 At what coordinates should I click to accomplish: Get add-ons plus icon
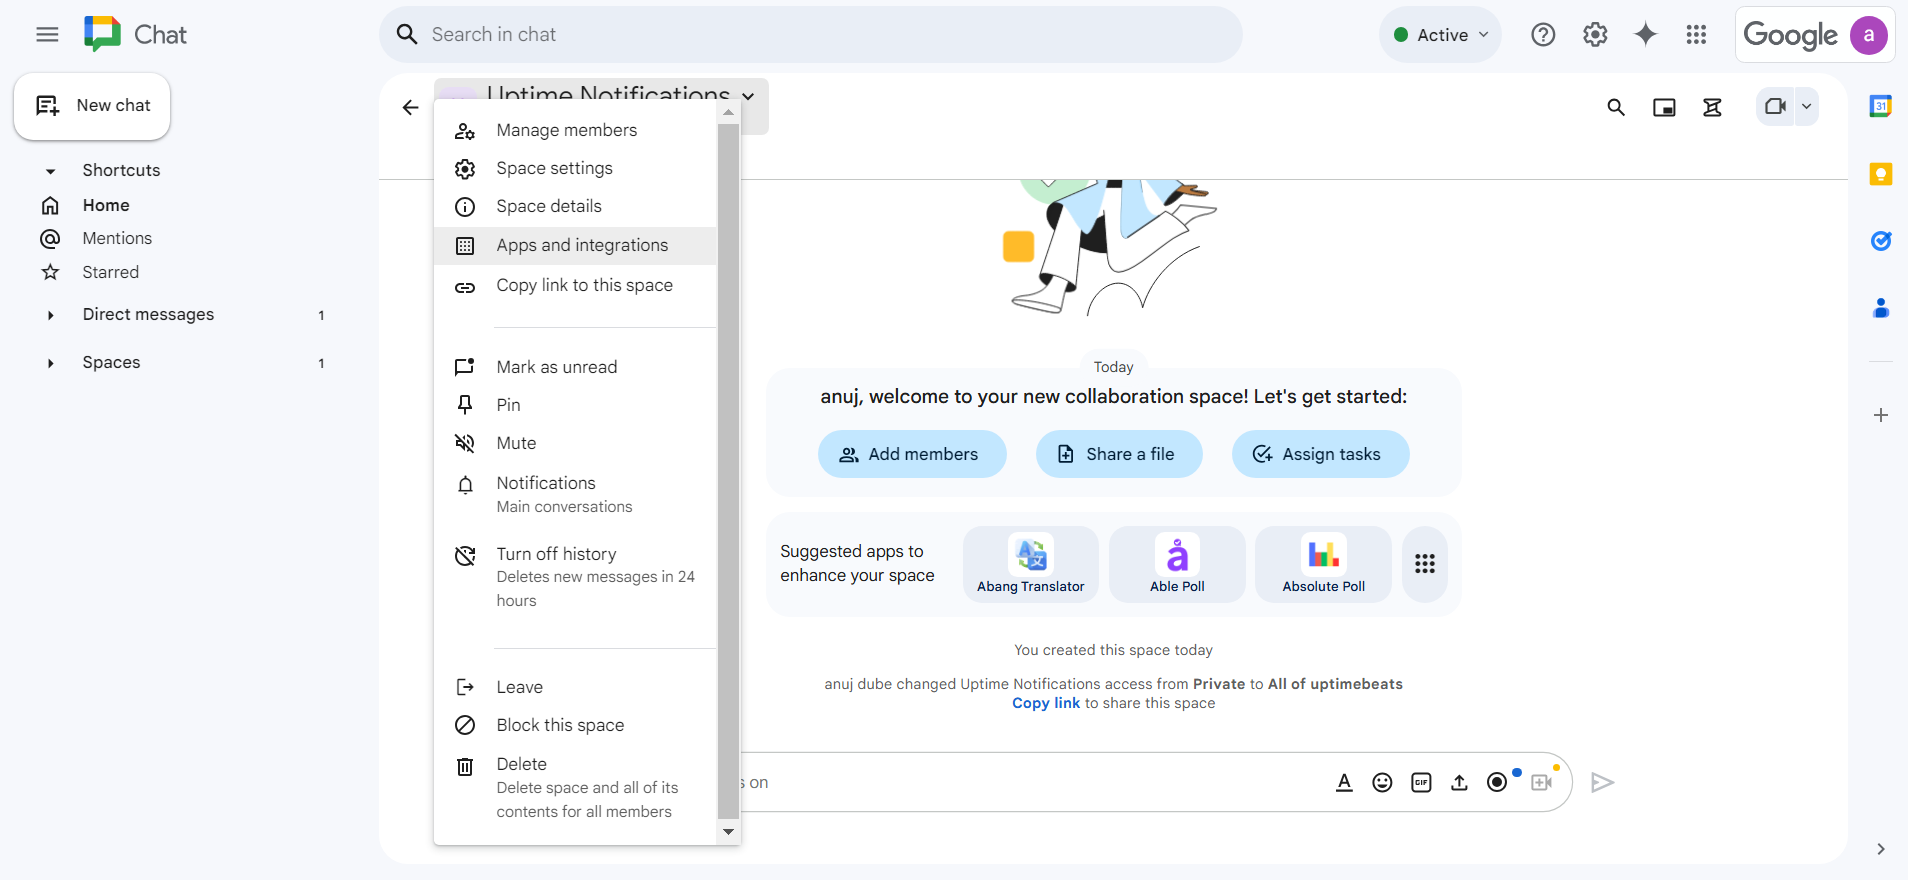coord(1881,415)
